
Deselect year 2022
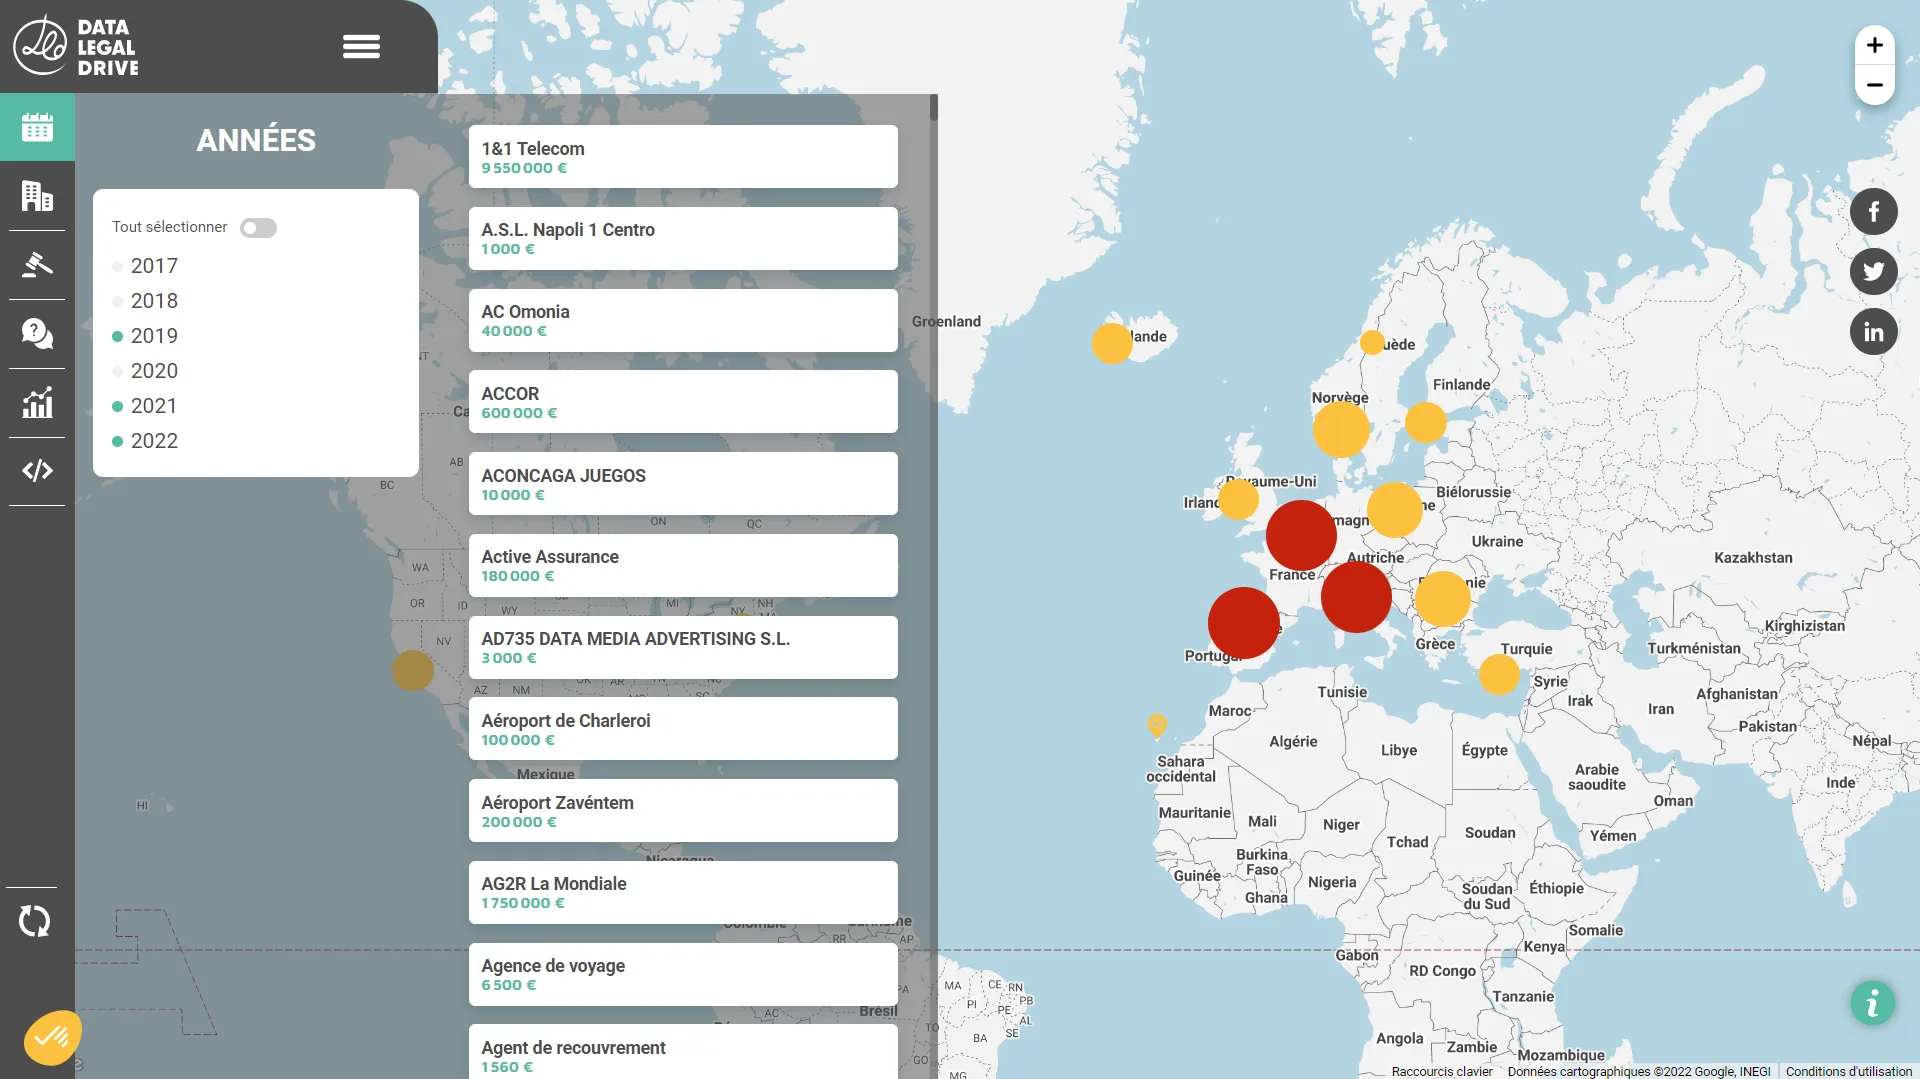pos(145,441)
